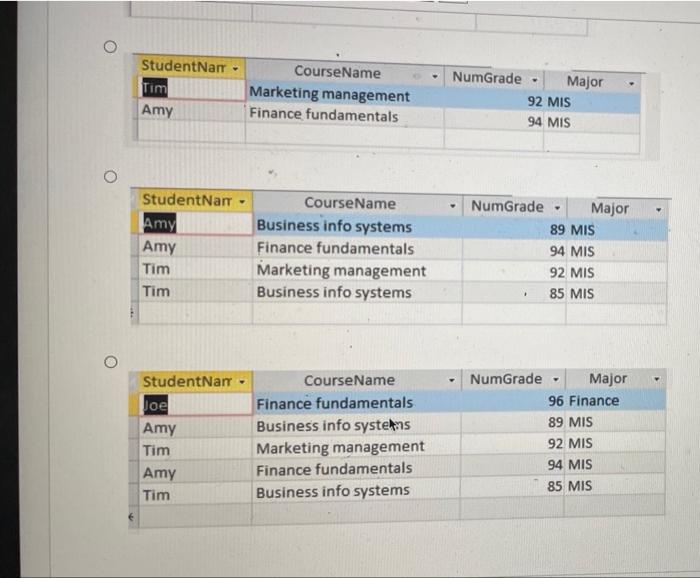The width and height of the screenshot is (700, 578).
Task: Click Marketing management cell in the four-row table
Action: pos(357,270)
